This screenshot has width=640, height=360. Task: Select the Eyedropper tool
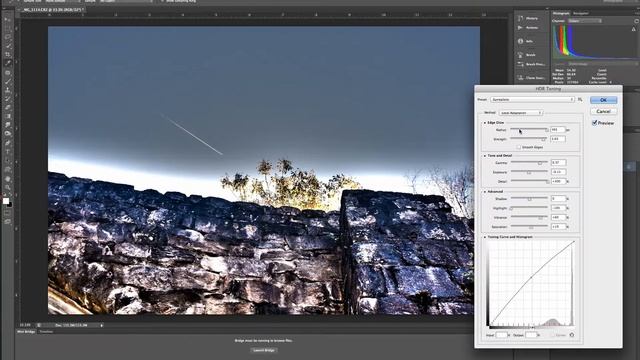pyautogui.click(x=7, y=63)
